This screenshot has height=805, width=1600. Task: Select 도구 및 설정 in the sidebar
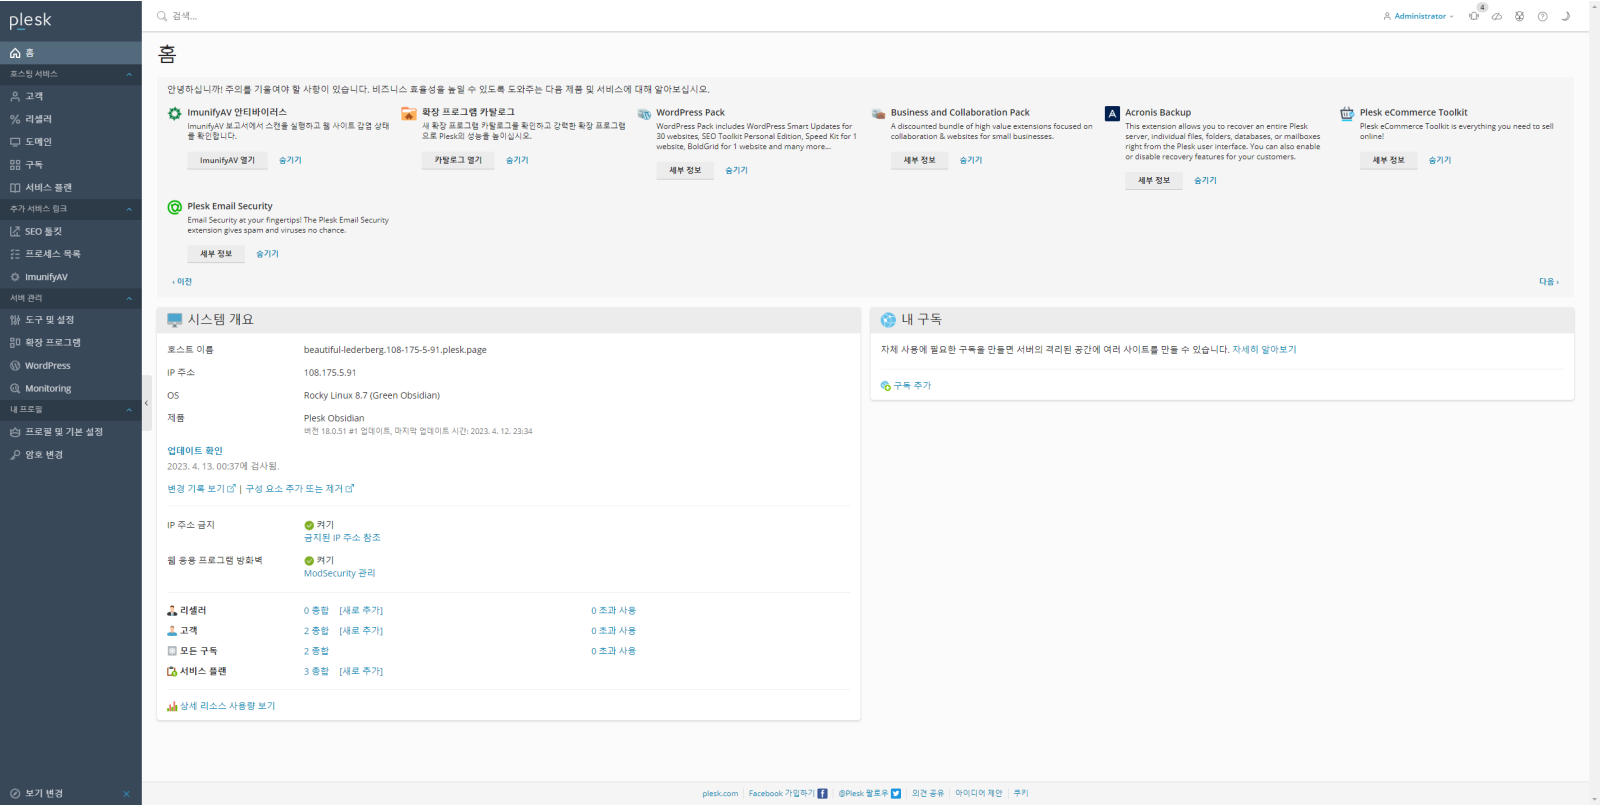(x=49, y=320)
